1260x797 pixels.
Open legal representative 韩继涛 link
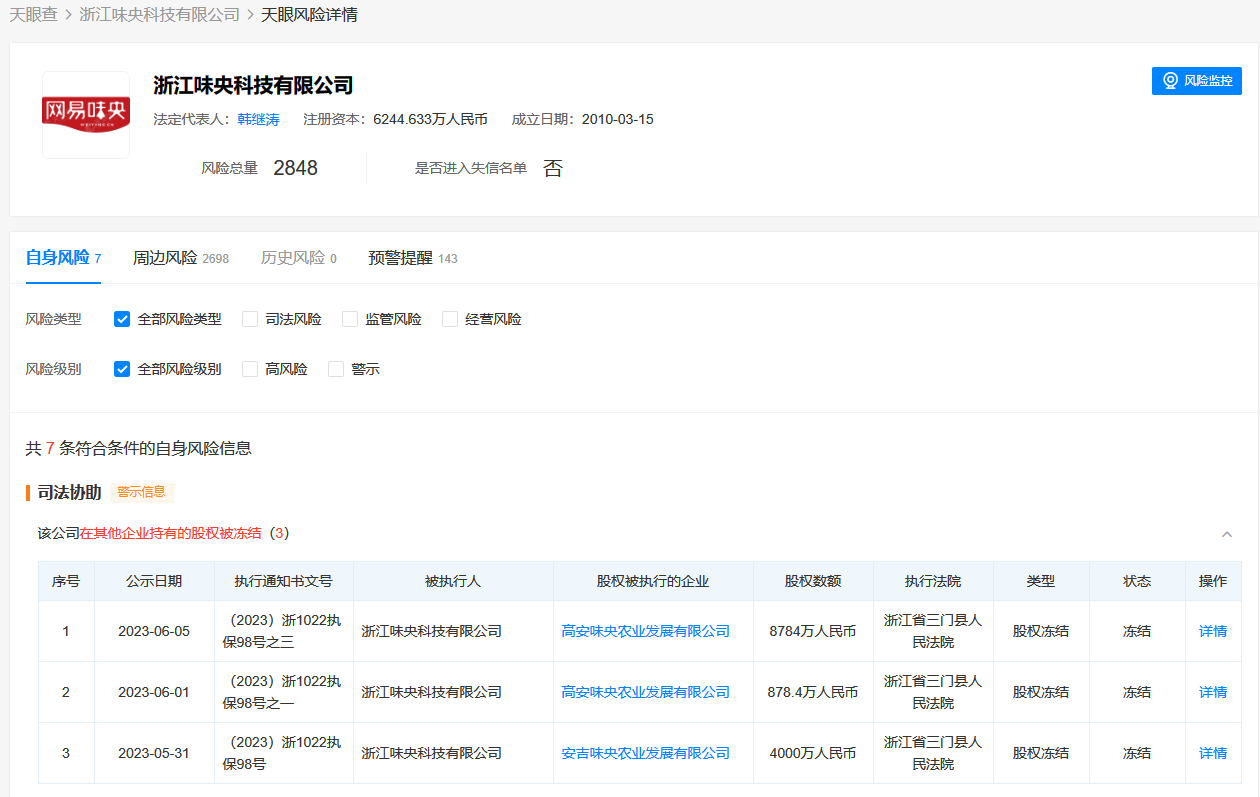point(258,119)
